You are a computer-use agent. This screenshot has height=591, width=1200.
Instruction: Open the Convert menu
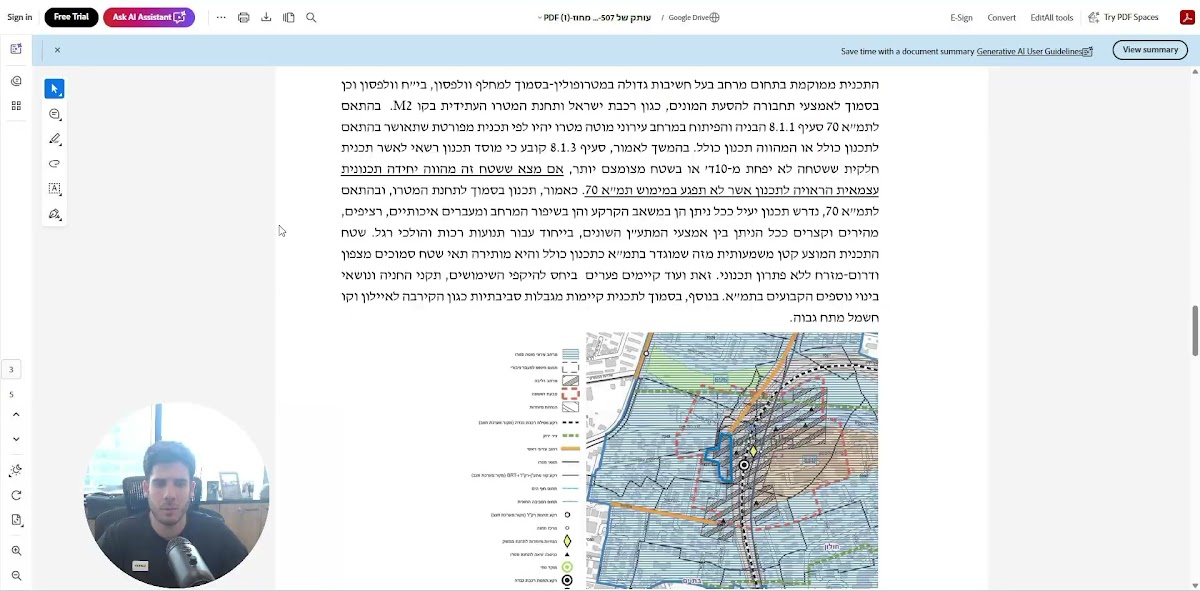click(1001, 17)
